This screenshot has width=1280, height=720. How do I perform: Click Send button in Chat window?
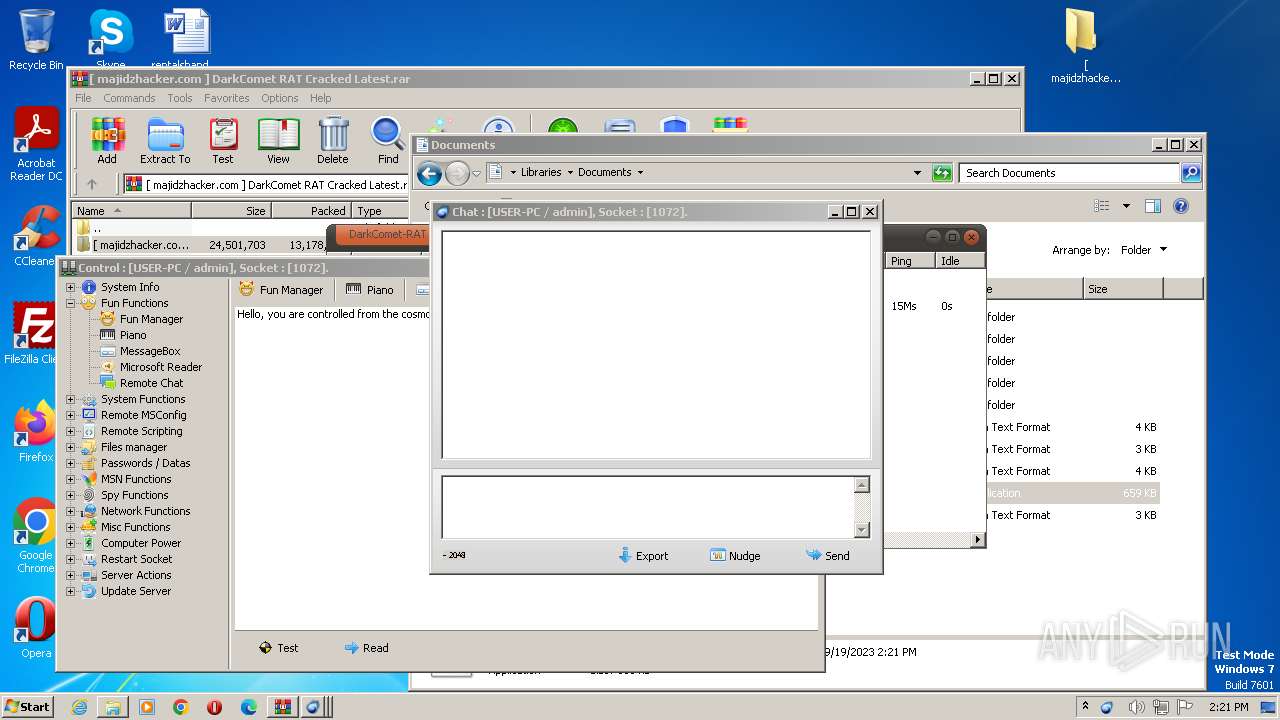coord(827,556)
